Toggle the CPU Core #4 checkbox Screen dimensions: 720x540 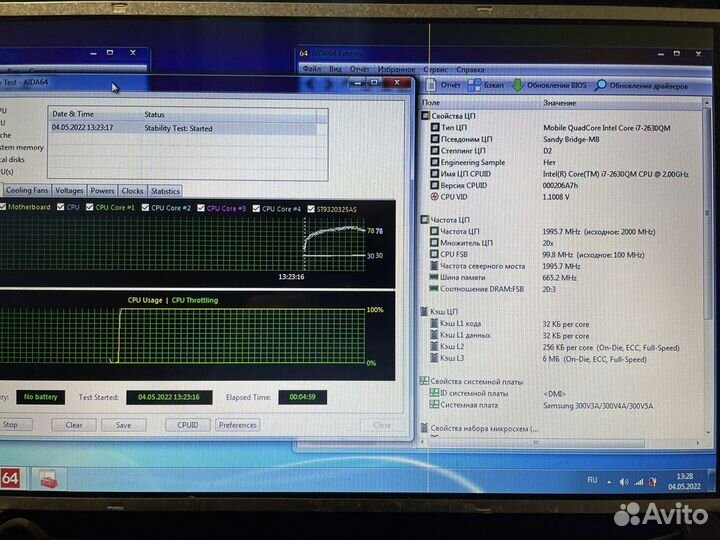256,208
